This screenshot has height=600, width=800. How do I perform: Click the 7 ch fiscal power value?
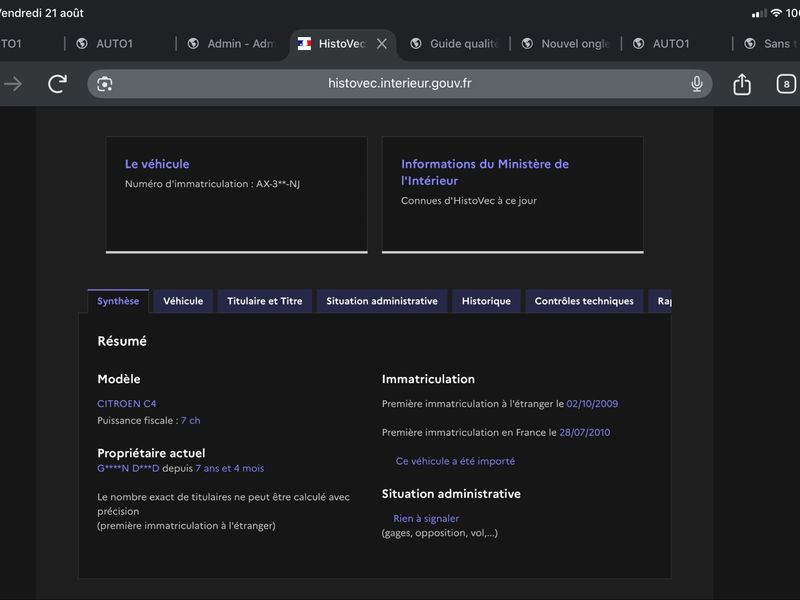[190, 420]
